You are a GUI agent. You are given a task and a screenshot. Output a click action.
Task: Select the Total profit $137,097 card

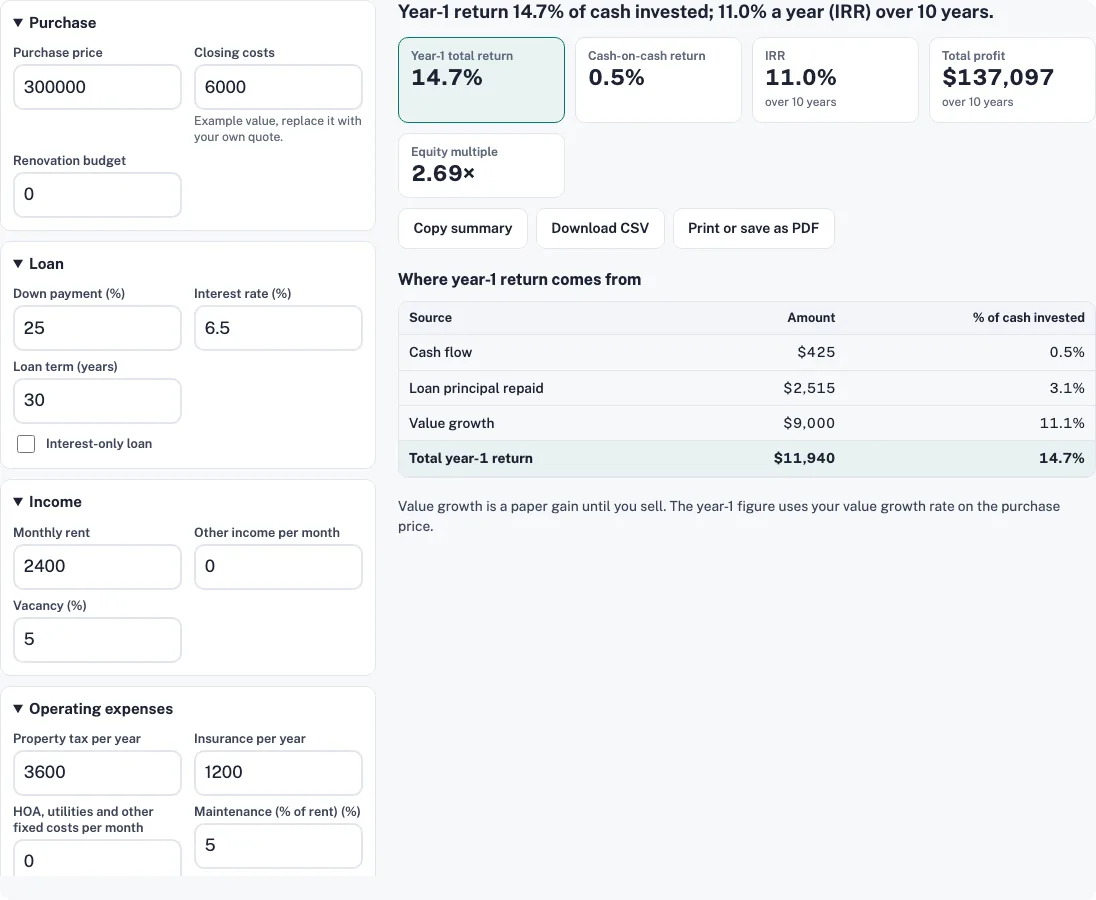(x=1011, y=80)
